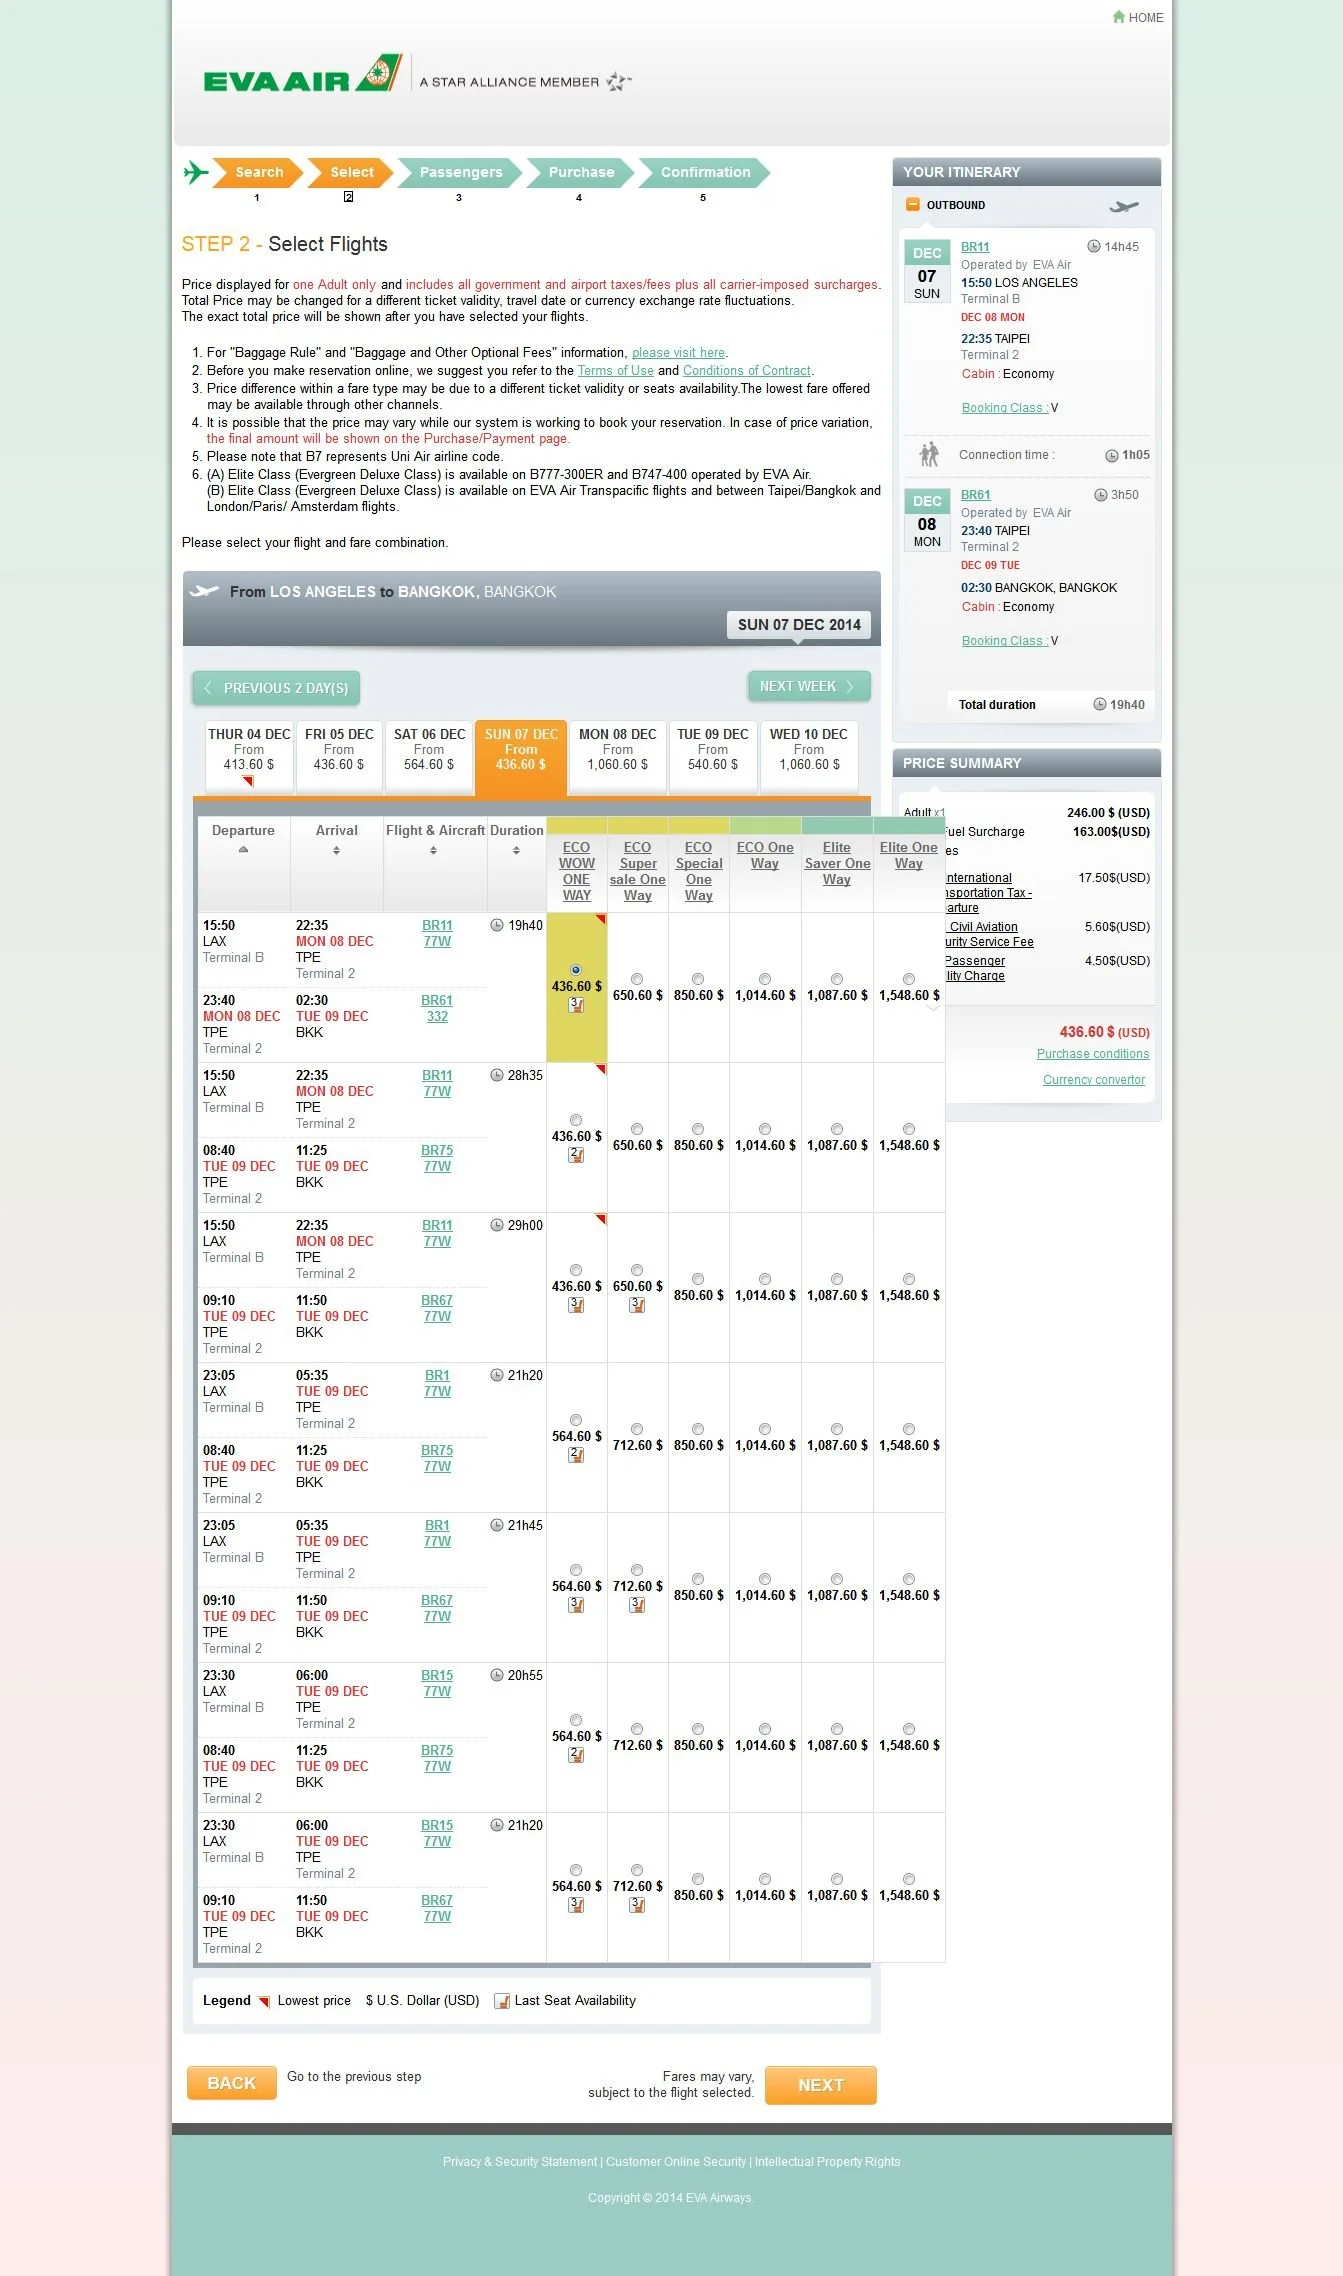Switch to FRI 05 DEC date tab
Viewport: 1343px width, 2276px height.
[x=339, y=757]
